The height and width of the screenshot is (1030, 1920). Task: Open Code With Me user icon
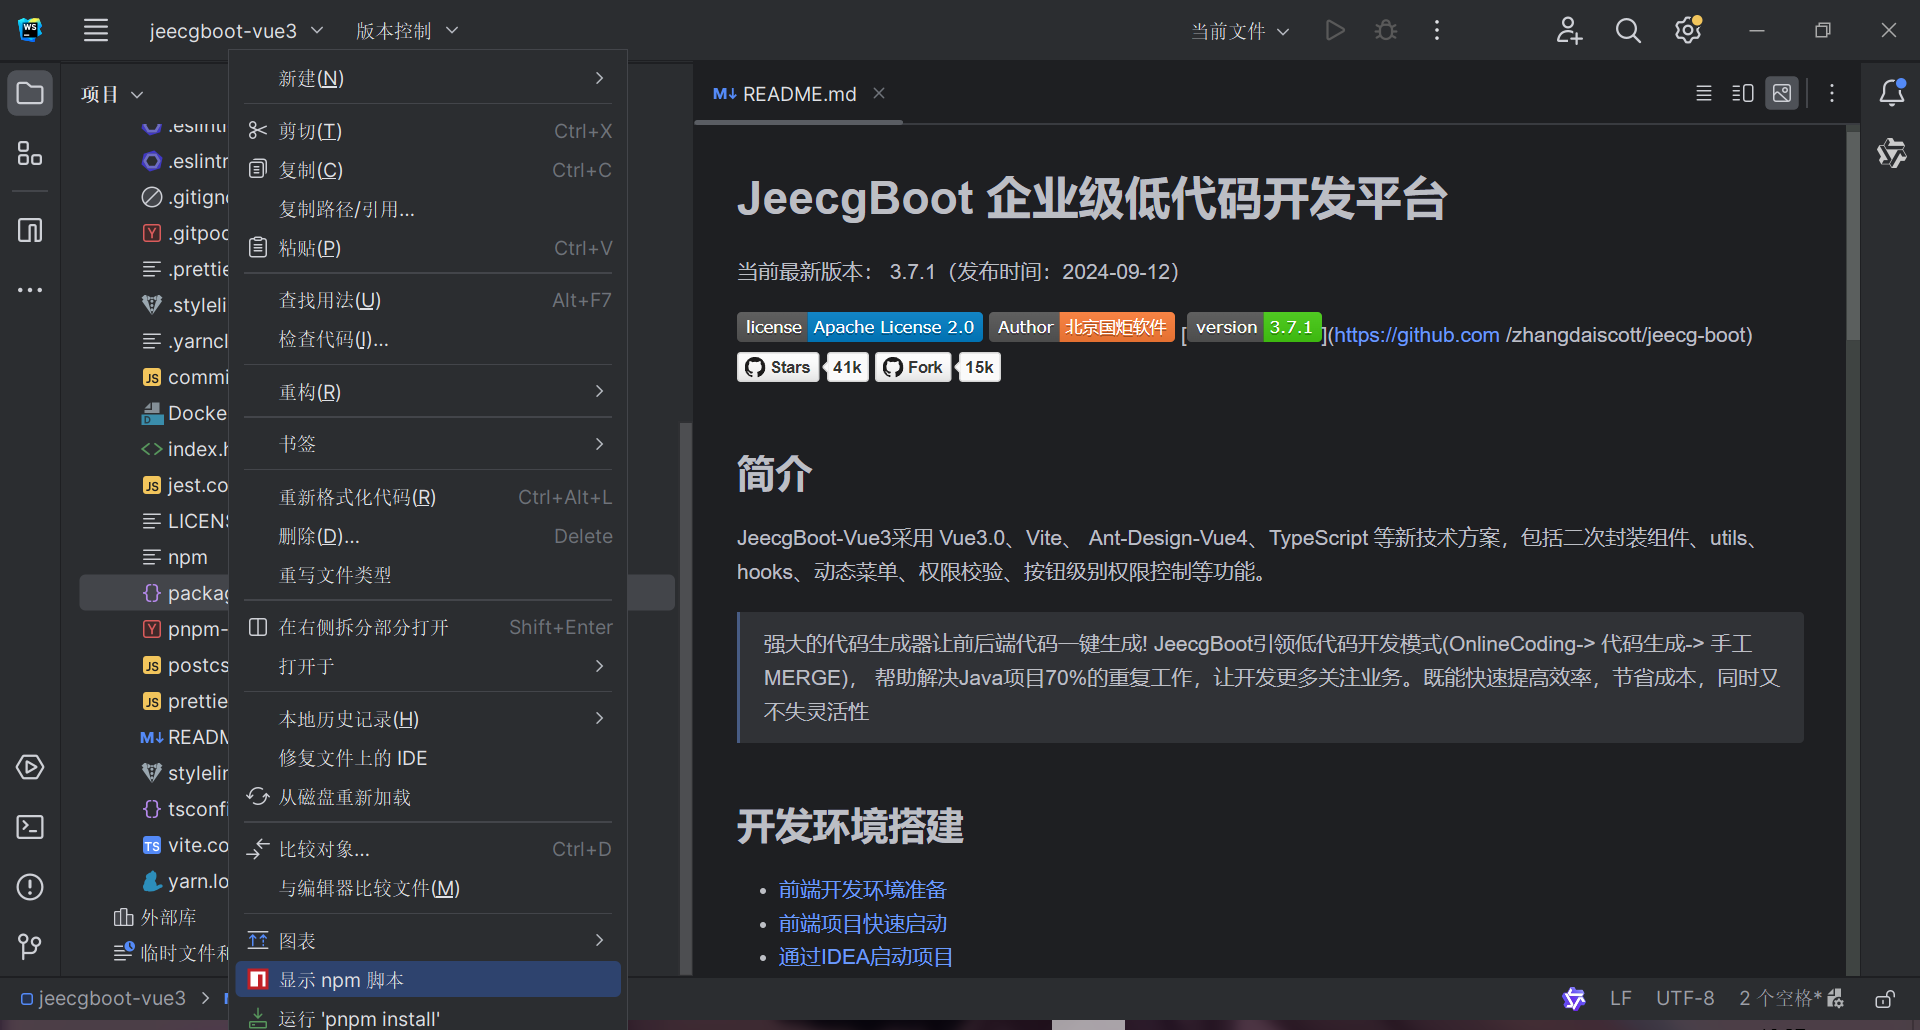(1569, 30)
